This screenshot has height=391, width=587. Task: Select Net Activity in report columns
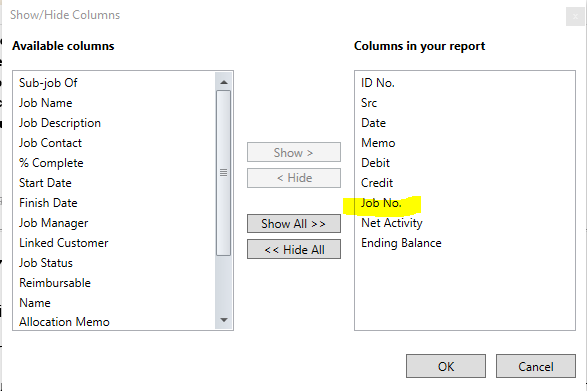[x=392, y=223]
